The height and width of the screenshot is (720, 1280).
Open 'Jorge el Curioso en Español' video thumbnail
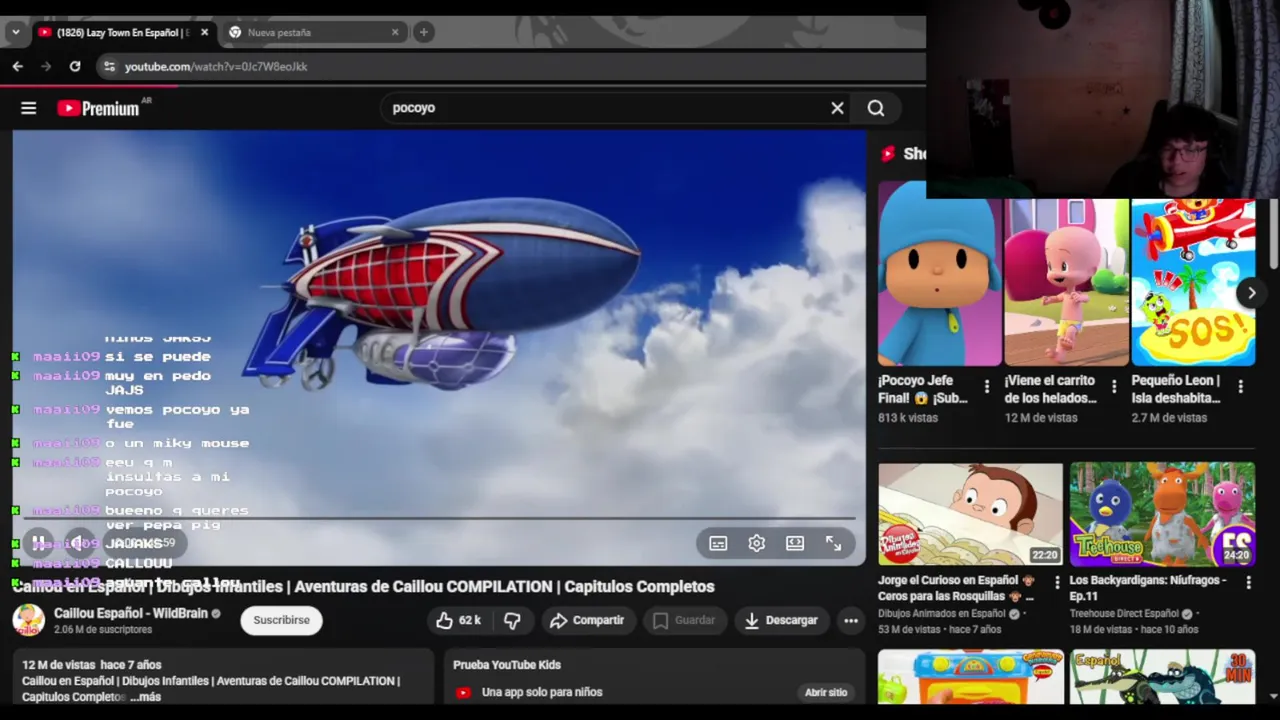(970, 514)
